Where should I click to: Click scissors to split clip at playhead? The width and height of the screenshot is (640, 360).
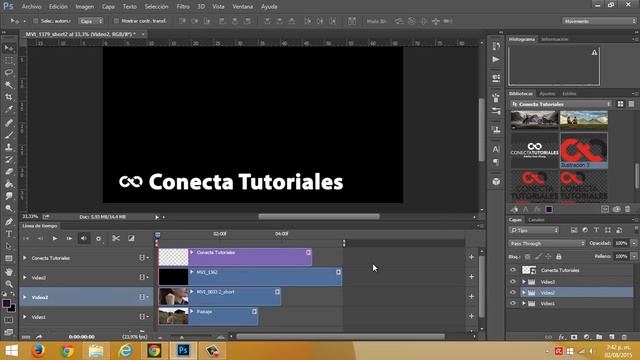click(x=116, y=238)
